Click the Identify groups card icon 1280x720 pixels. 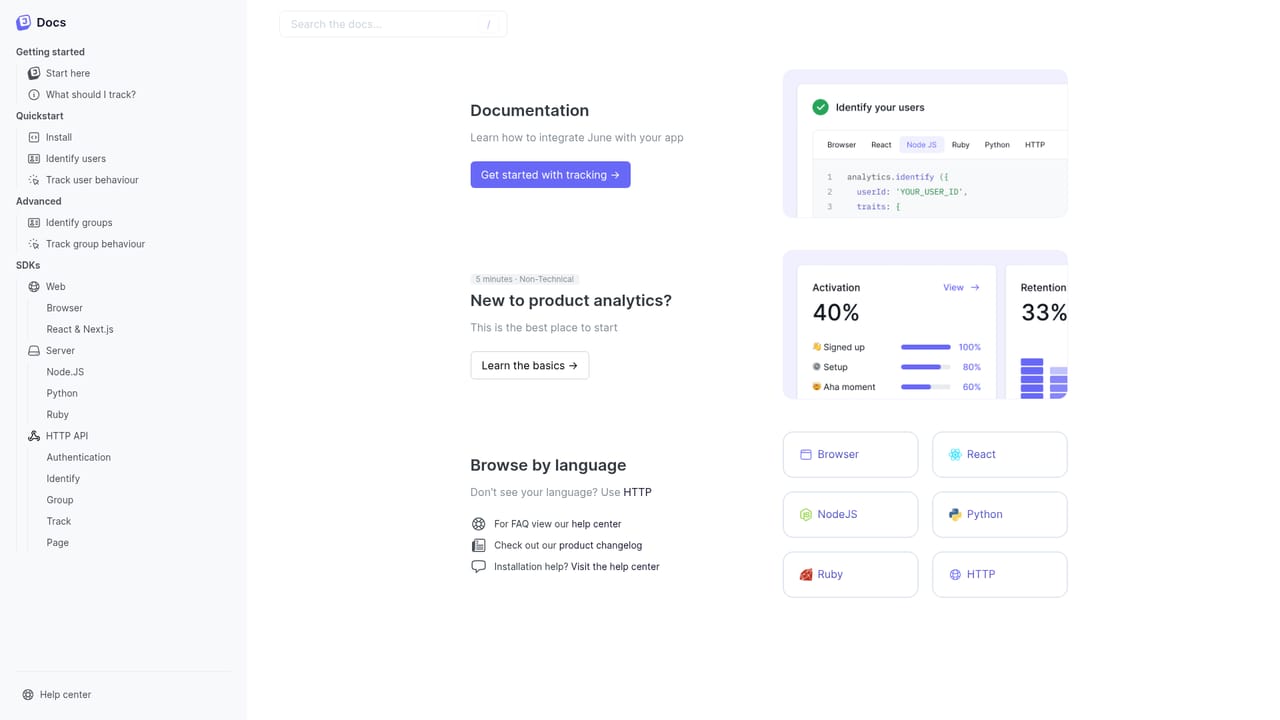34,222
